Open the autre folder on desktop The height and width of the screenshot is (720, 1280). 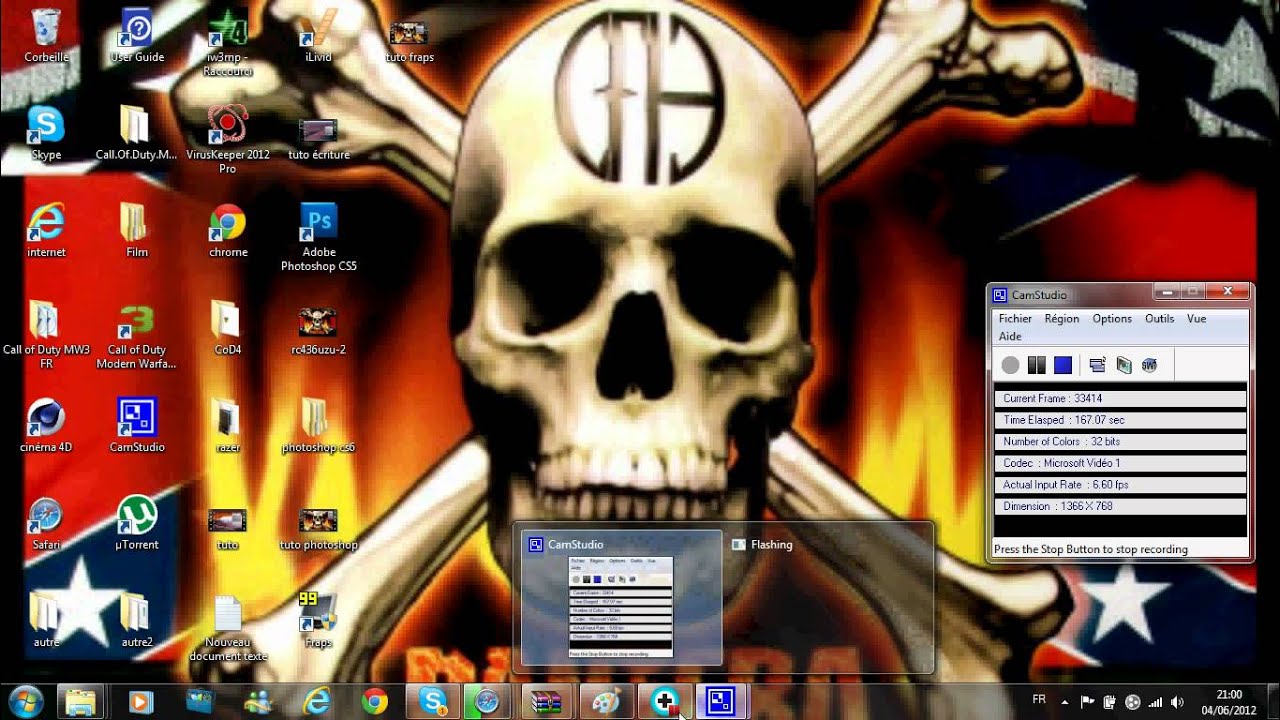click(46, 620)
